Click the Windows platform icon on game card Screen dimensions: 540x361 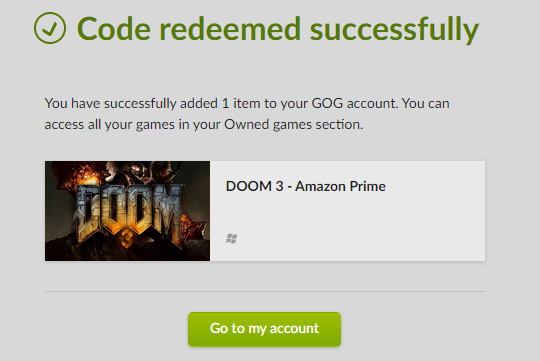tap(231, 238)
